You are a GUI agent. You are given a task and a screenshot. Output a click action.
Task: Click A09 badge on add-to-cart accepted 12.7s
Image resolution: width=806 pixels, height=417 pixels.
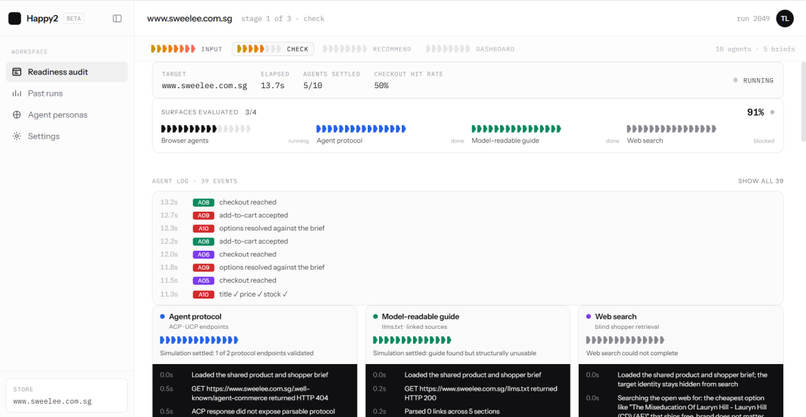(x=204, y=215)
